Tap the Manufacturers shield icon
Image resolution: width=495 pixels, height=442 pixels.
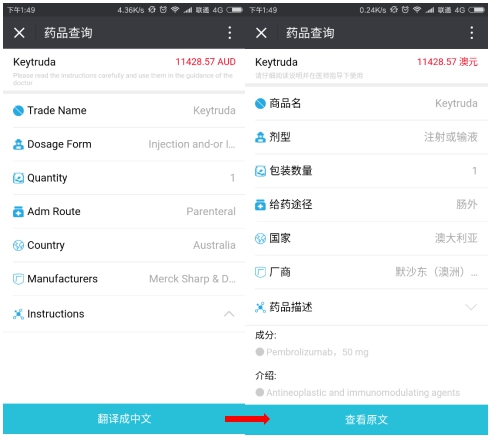[x=18, y=279]
